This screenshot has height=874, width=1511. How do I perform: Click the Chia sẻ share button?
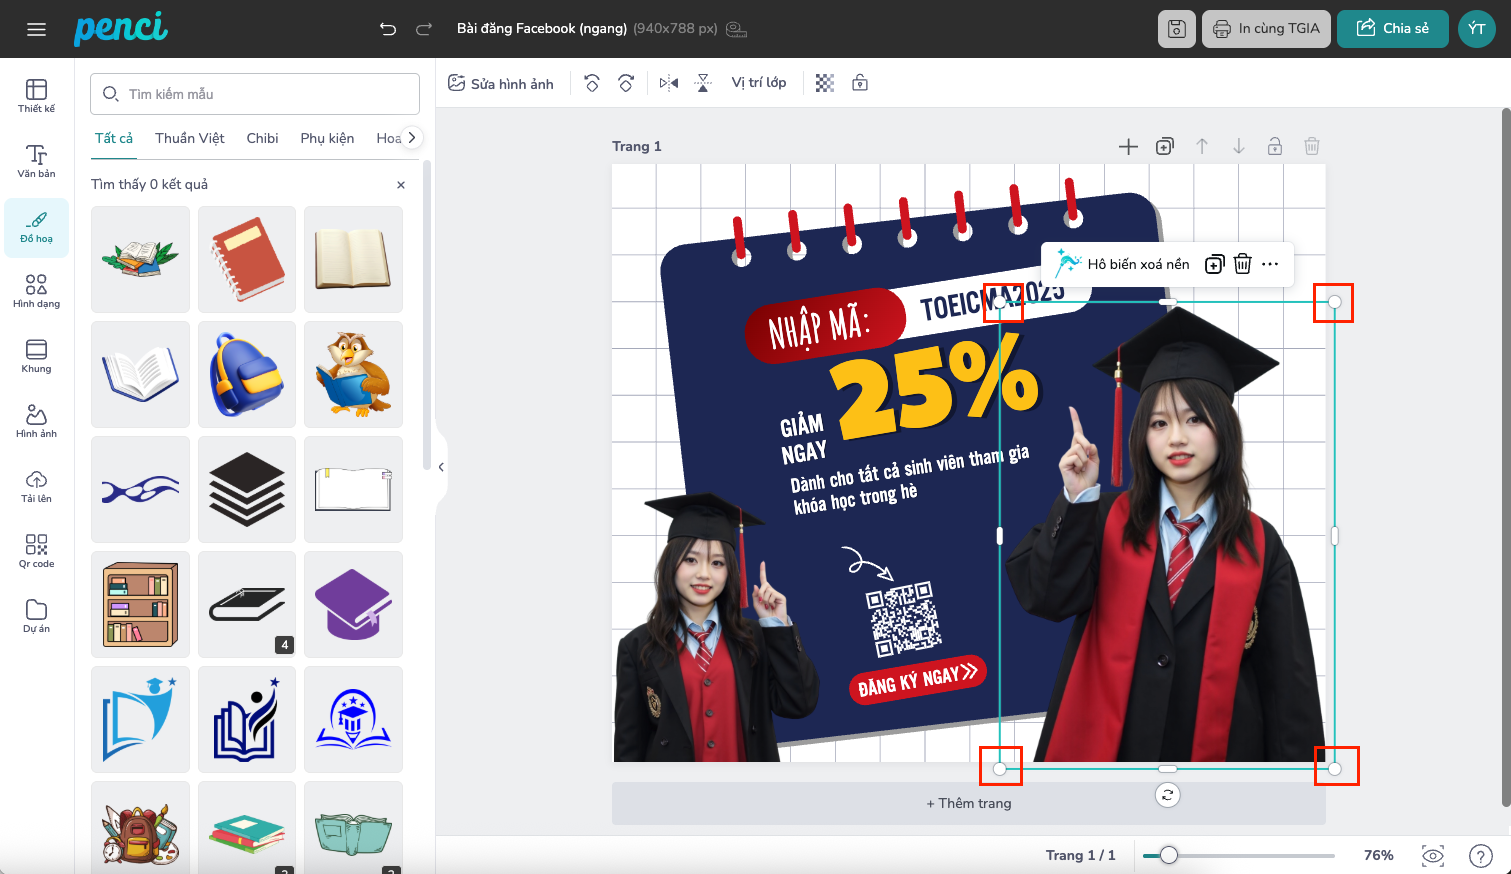(x=1392, y=29)
